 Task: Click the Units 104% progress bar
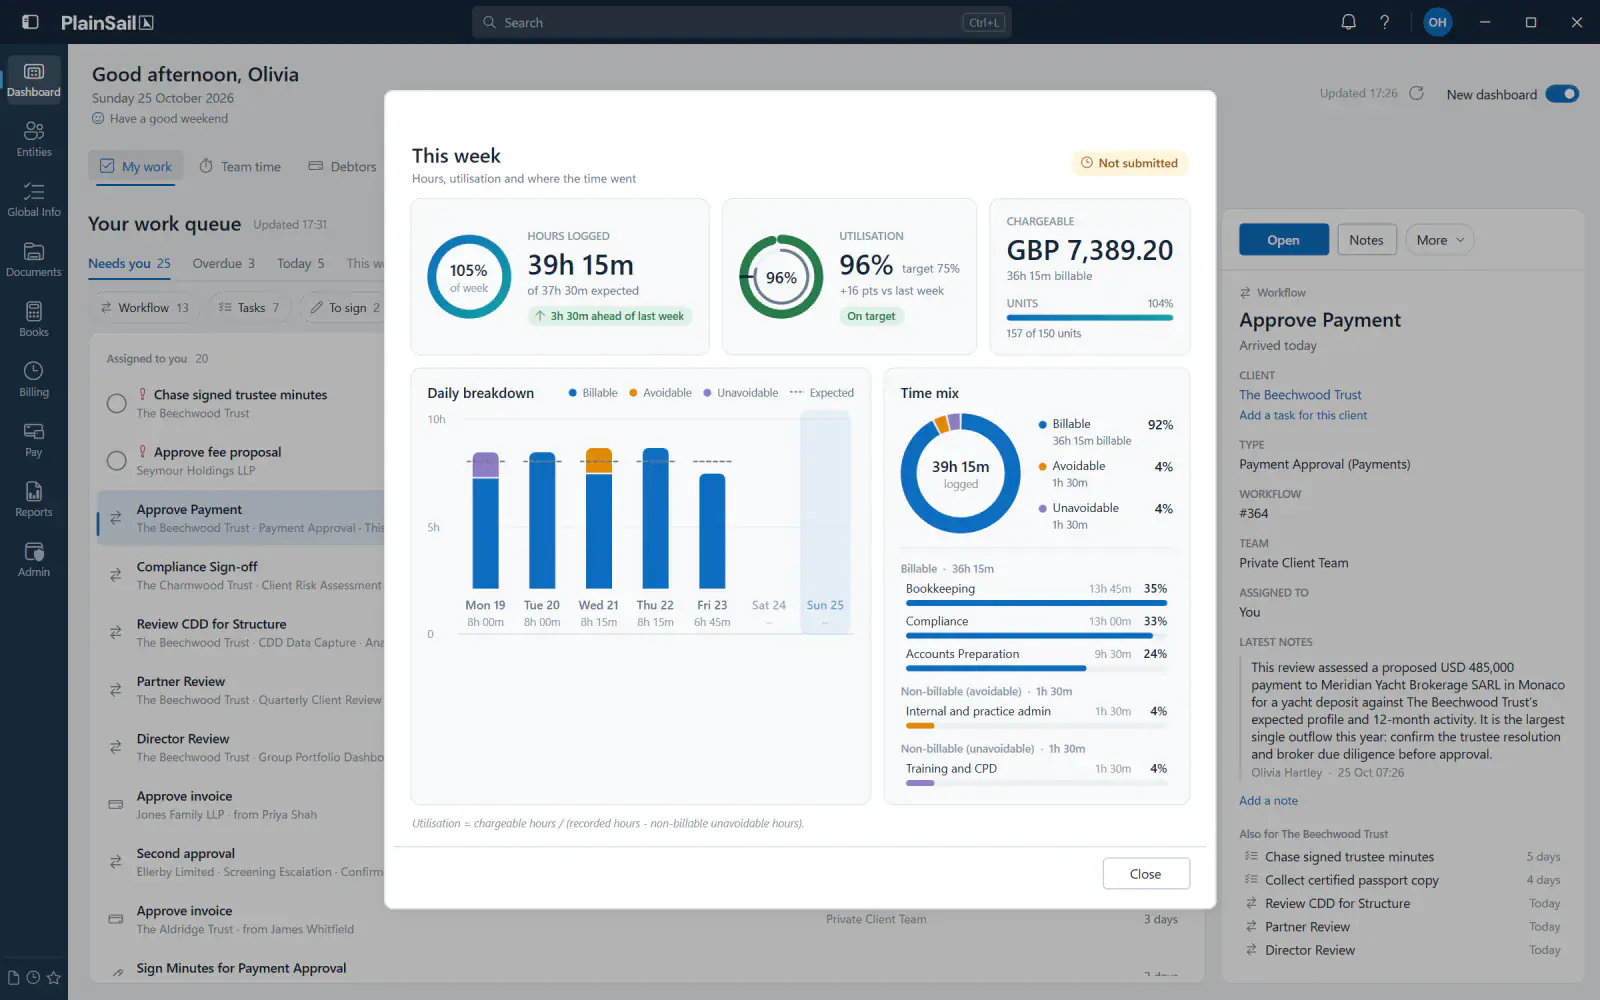point(1089,318)
